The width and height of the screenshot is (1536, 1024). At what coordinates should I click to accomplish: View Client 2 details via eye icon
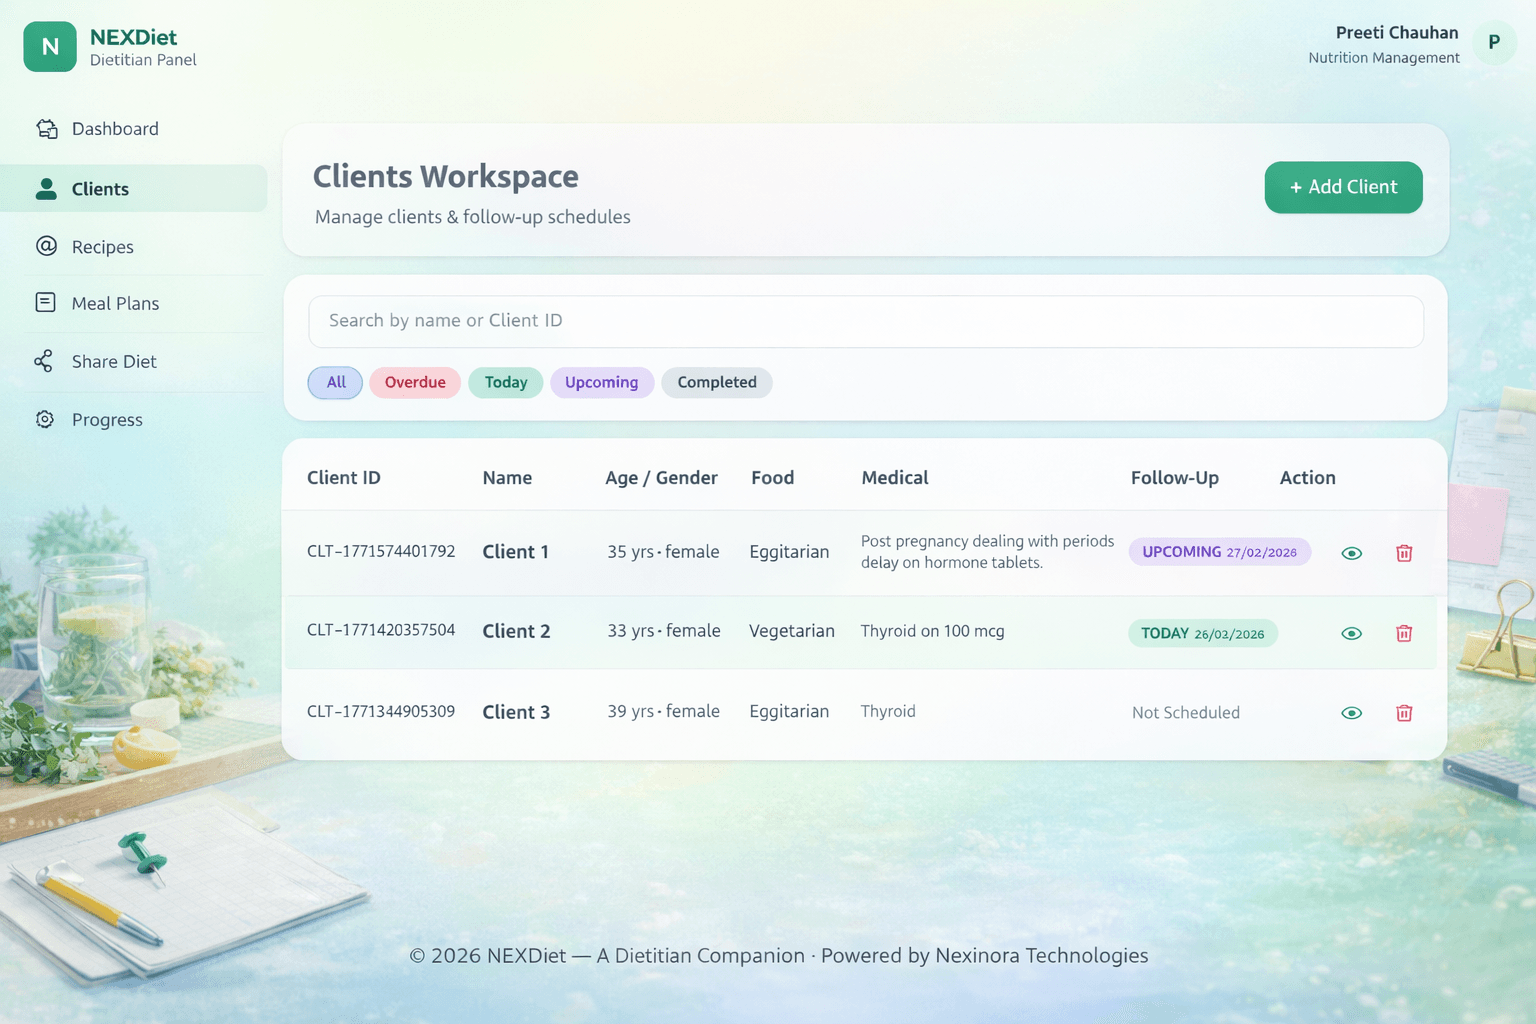pos(1351,633)
